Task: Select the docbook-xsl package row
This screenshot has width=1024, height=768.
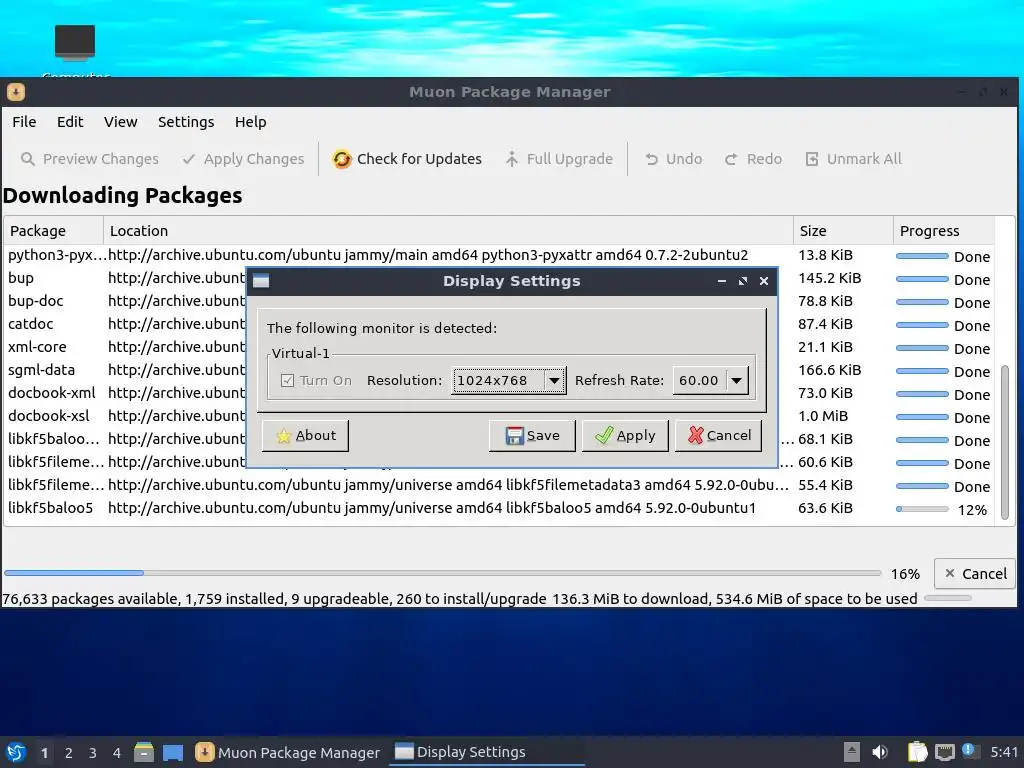Action: (500, 416)
